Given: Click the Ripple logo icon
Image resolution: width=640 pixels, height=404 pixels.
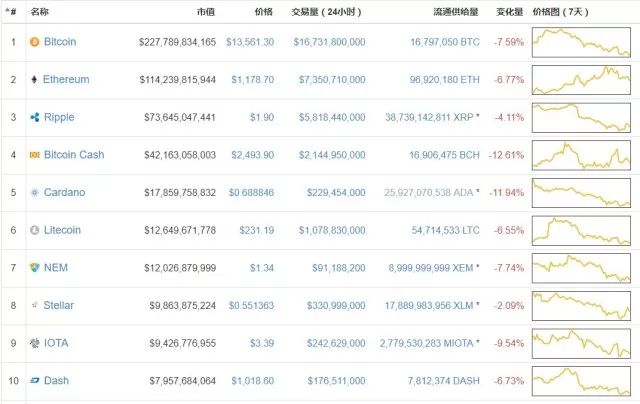Looking at the screenshot, I should pos(34,117).
